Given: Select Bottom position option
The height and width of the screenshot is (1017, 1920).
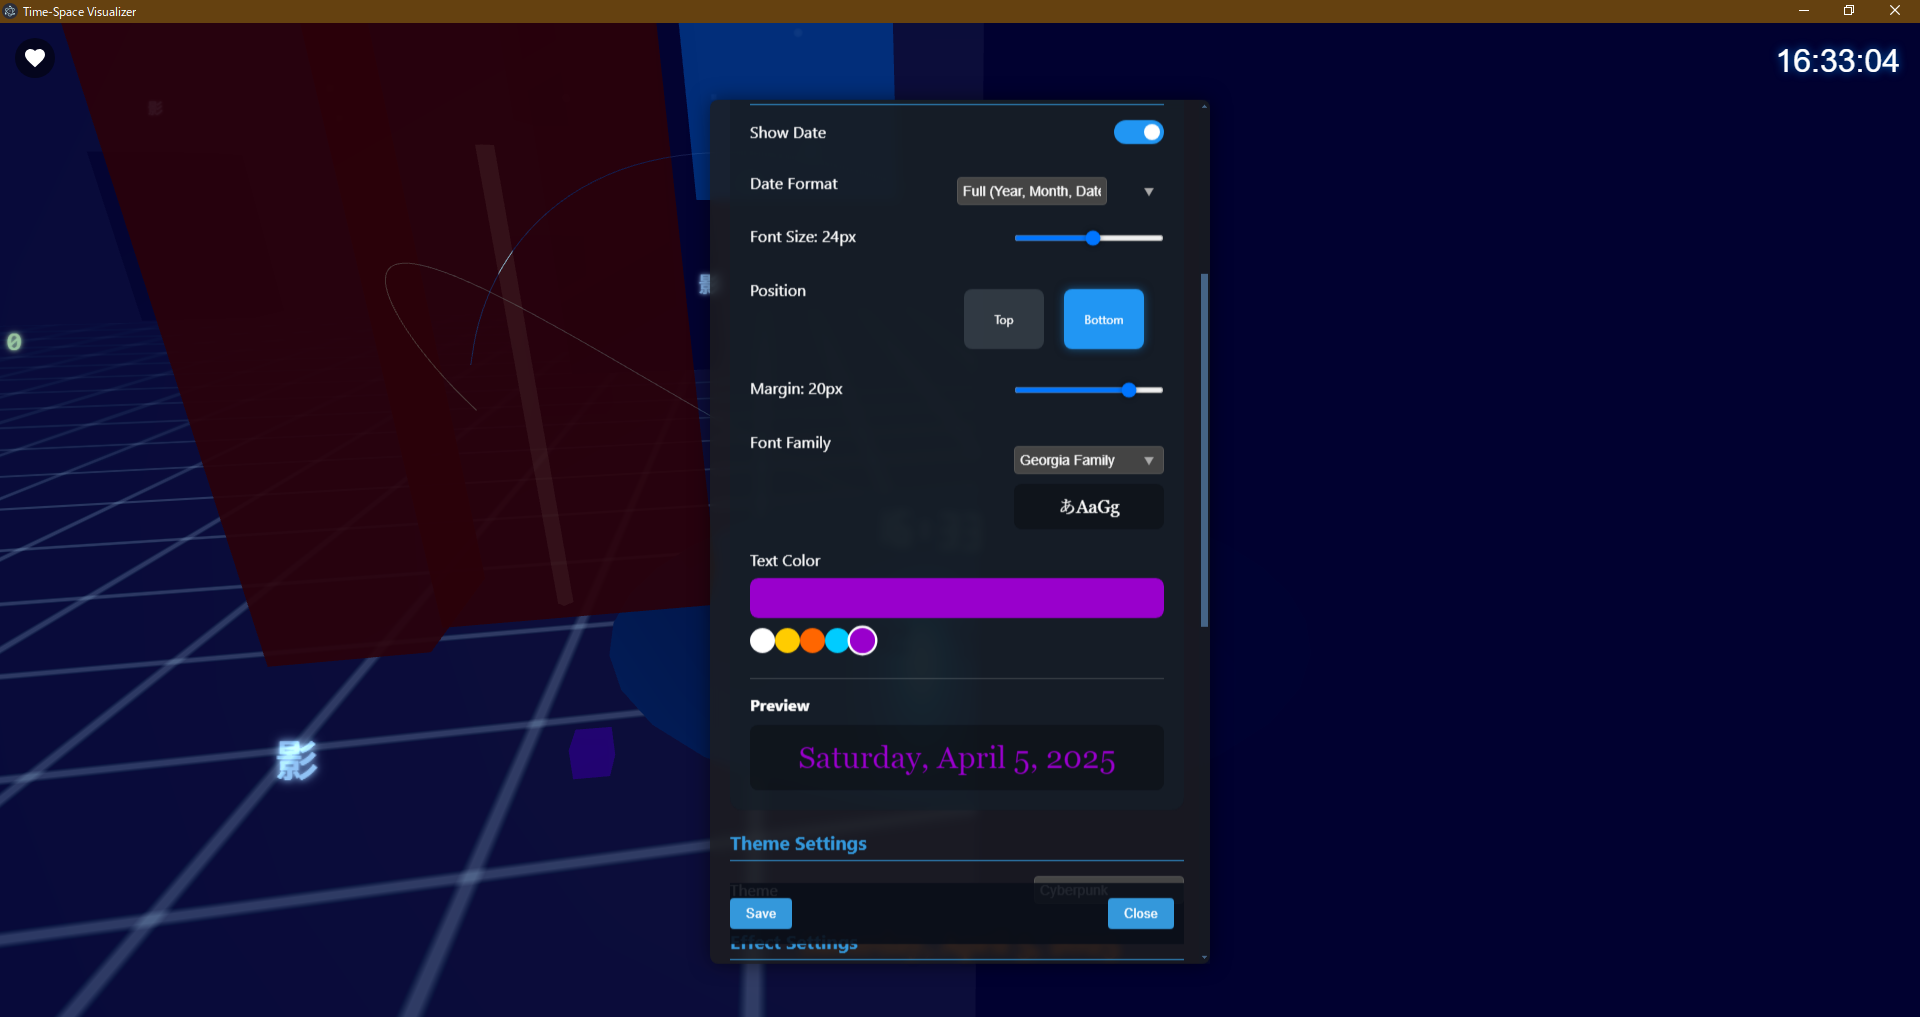Looking at the screenshot, I should click(1103, 320).
